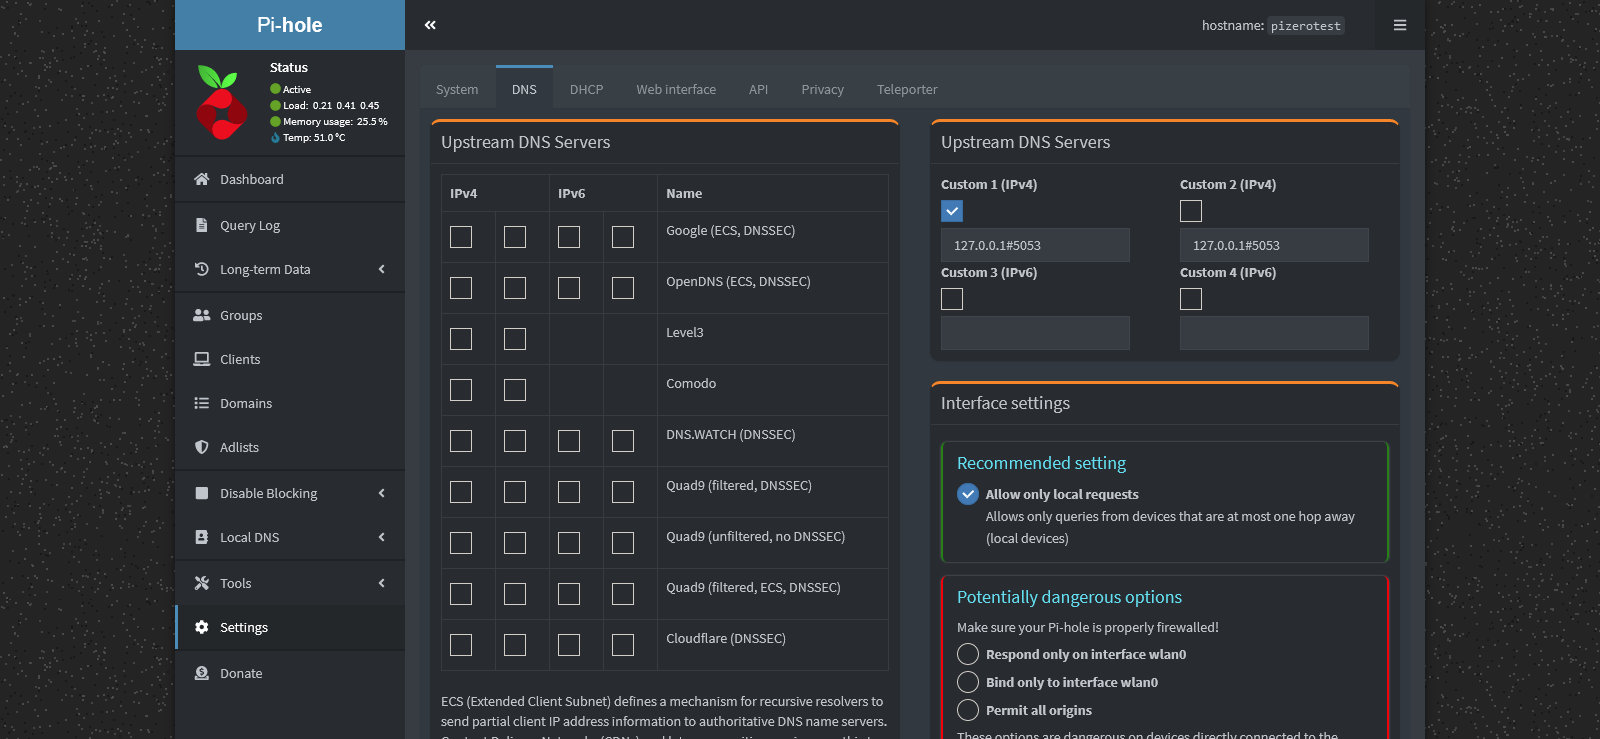Uncheck the Custom 1 (IPv4) checkbox
Viewport: 1600px width, 739px height.
(952, 211)
